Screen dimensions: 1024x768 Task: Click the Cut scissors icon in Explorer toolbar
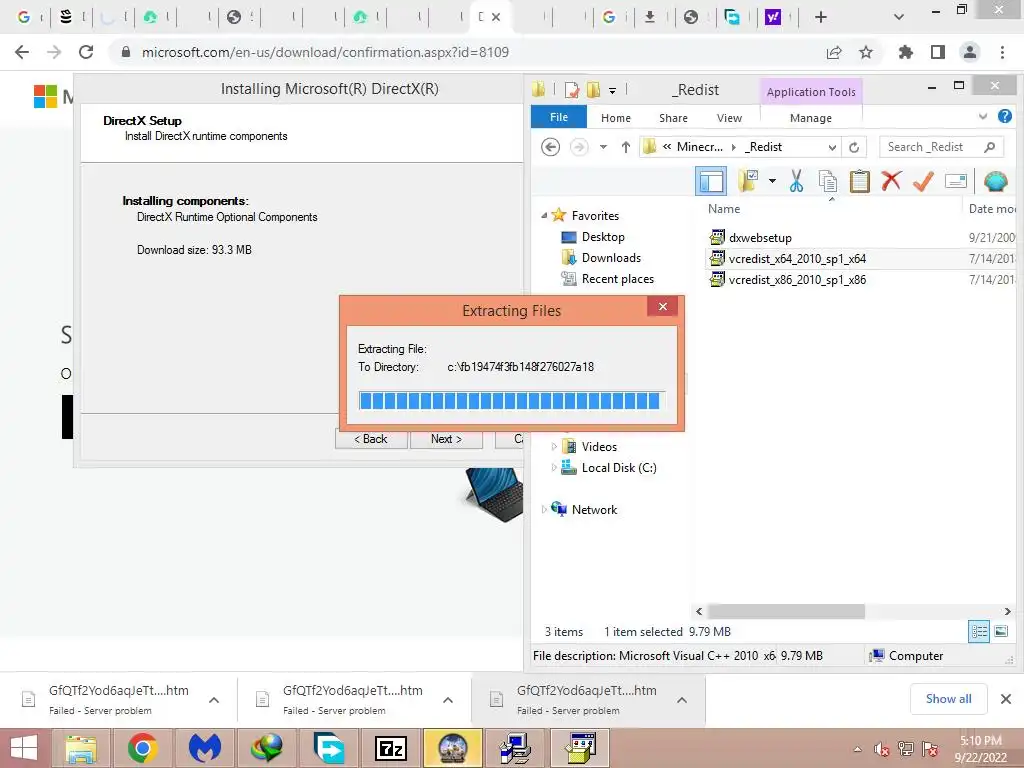[795, 181]
